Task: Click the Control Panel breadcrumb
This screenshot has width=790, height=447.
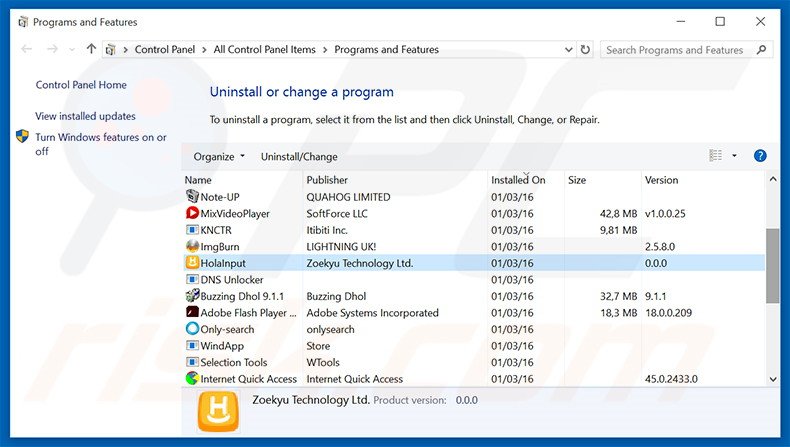Action: click(165, 49)
